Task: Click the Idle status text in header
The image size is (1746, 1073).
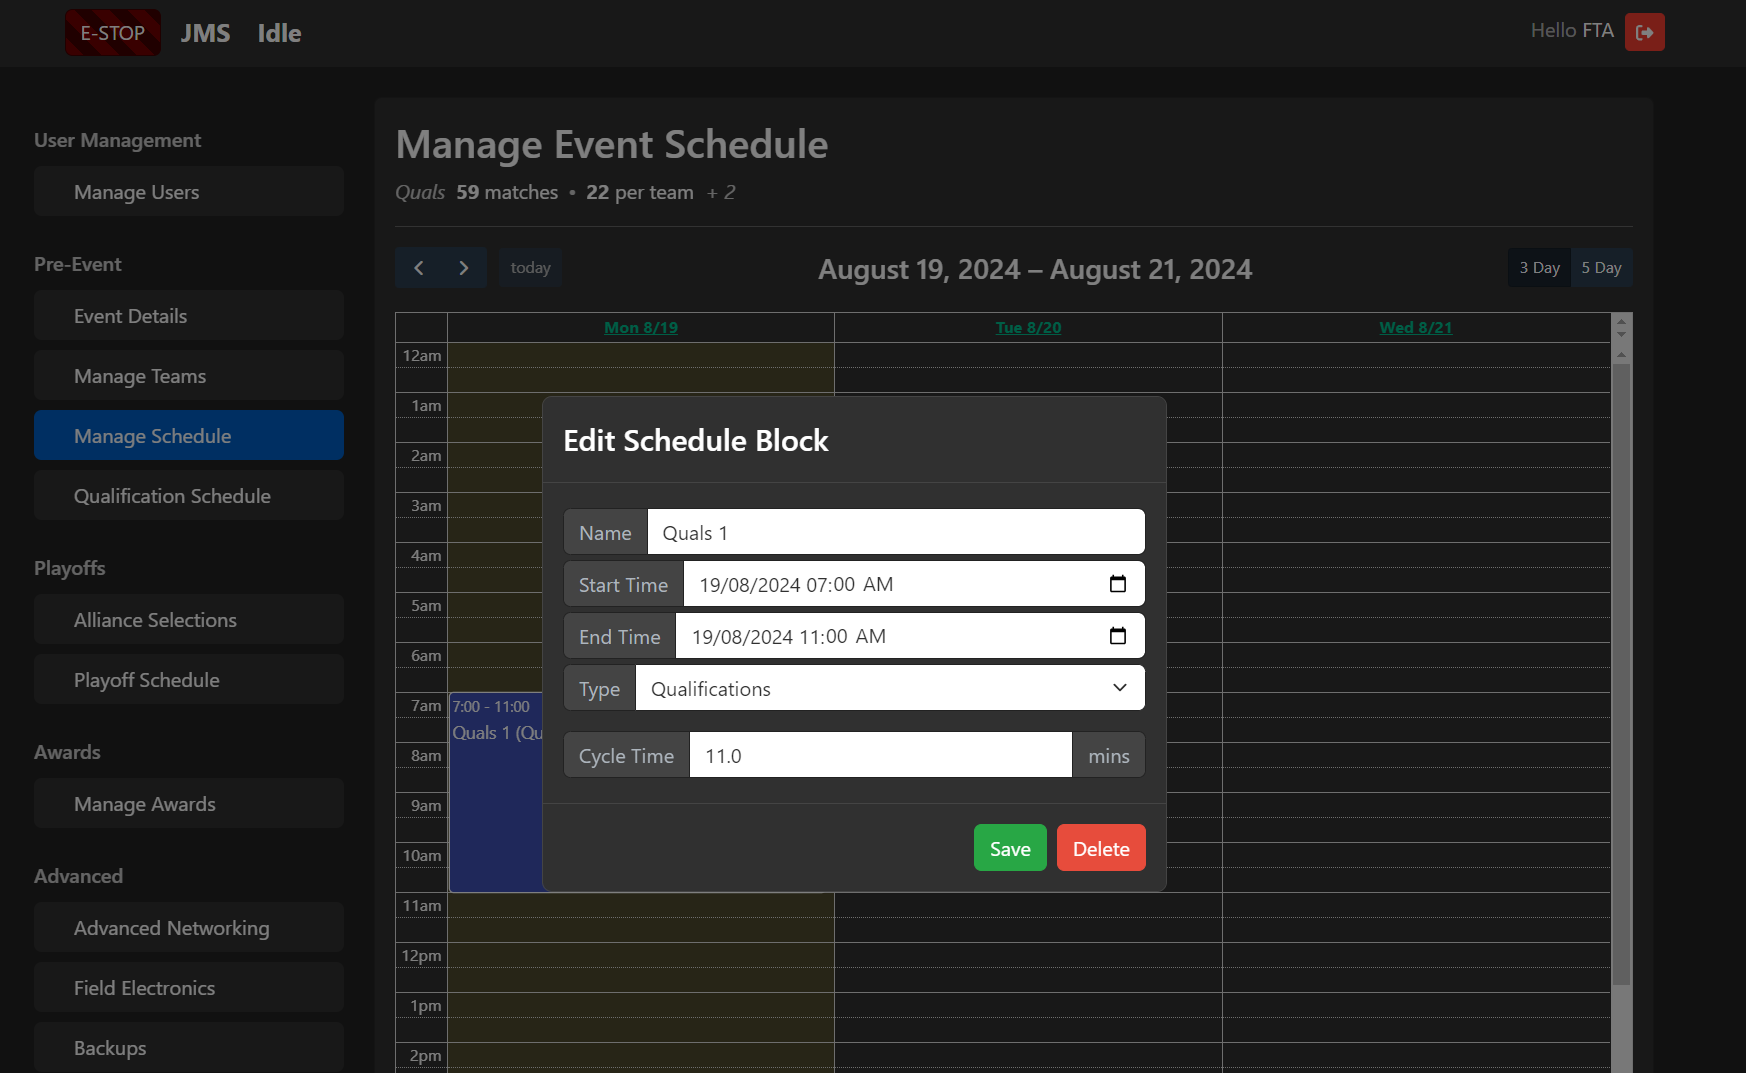Action: (x=279, y=33)
